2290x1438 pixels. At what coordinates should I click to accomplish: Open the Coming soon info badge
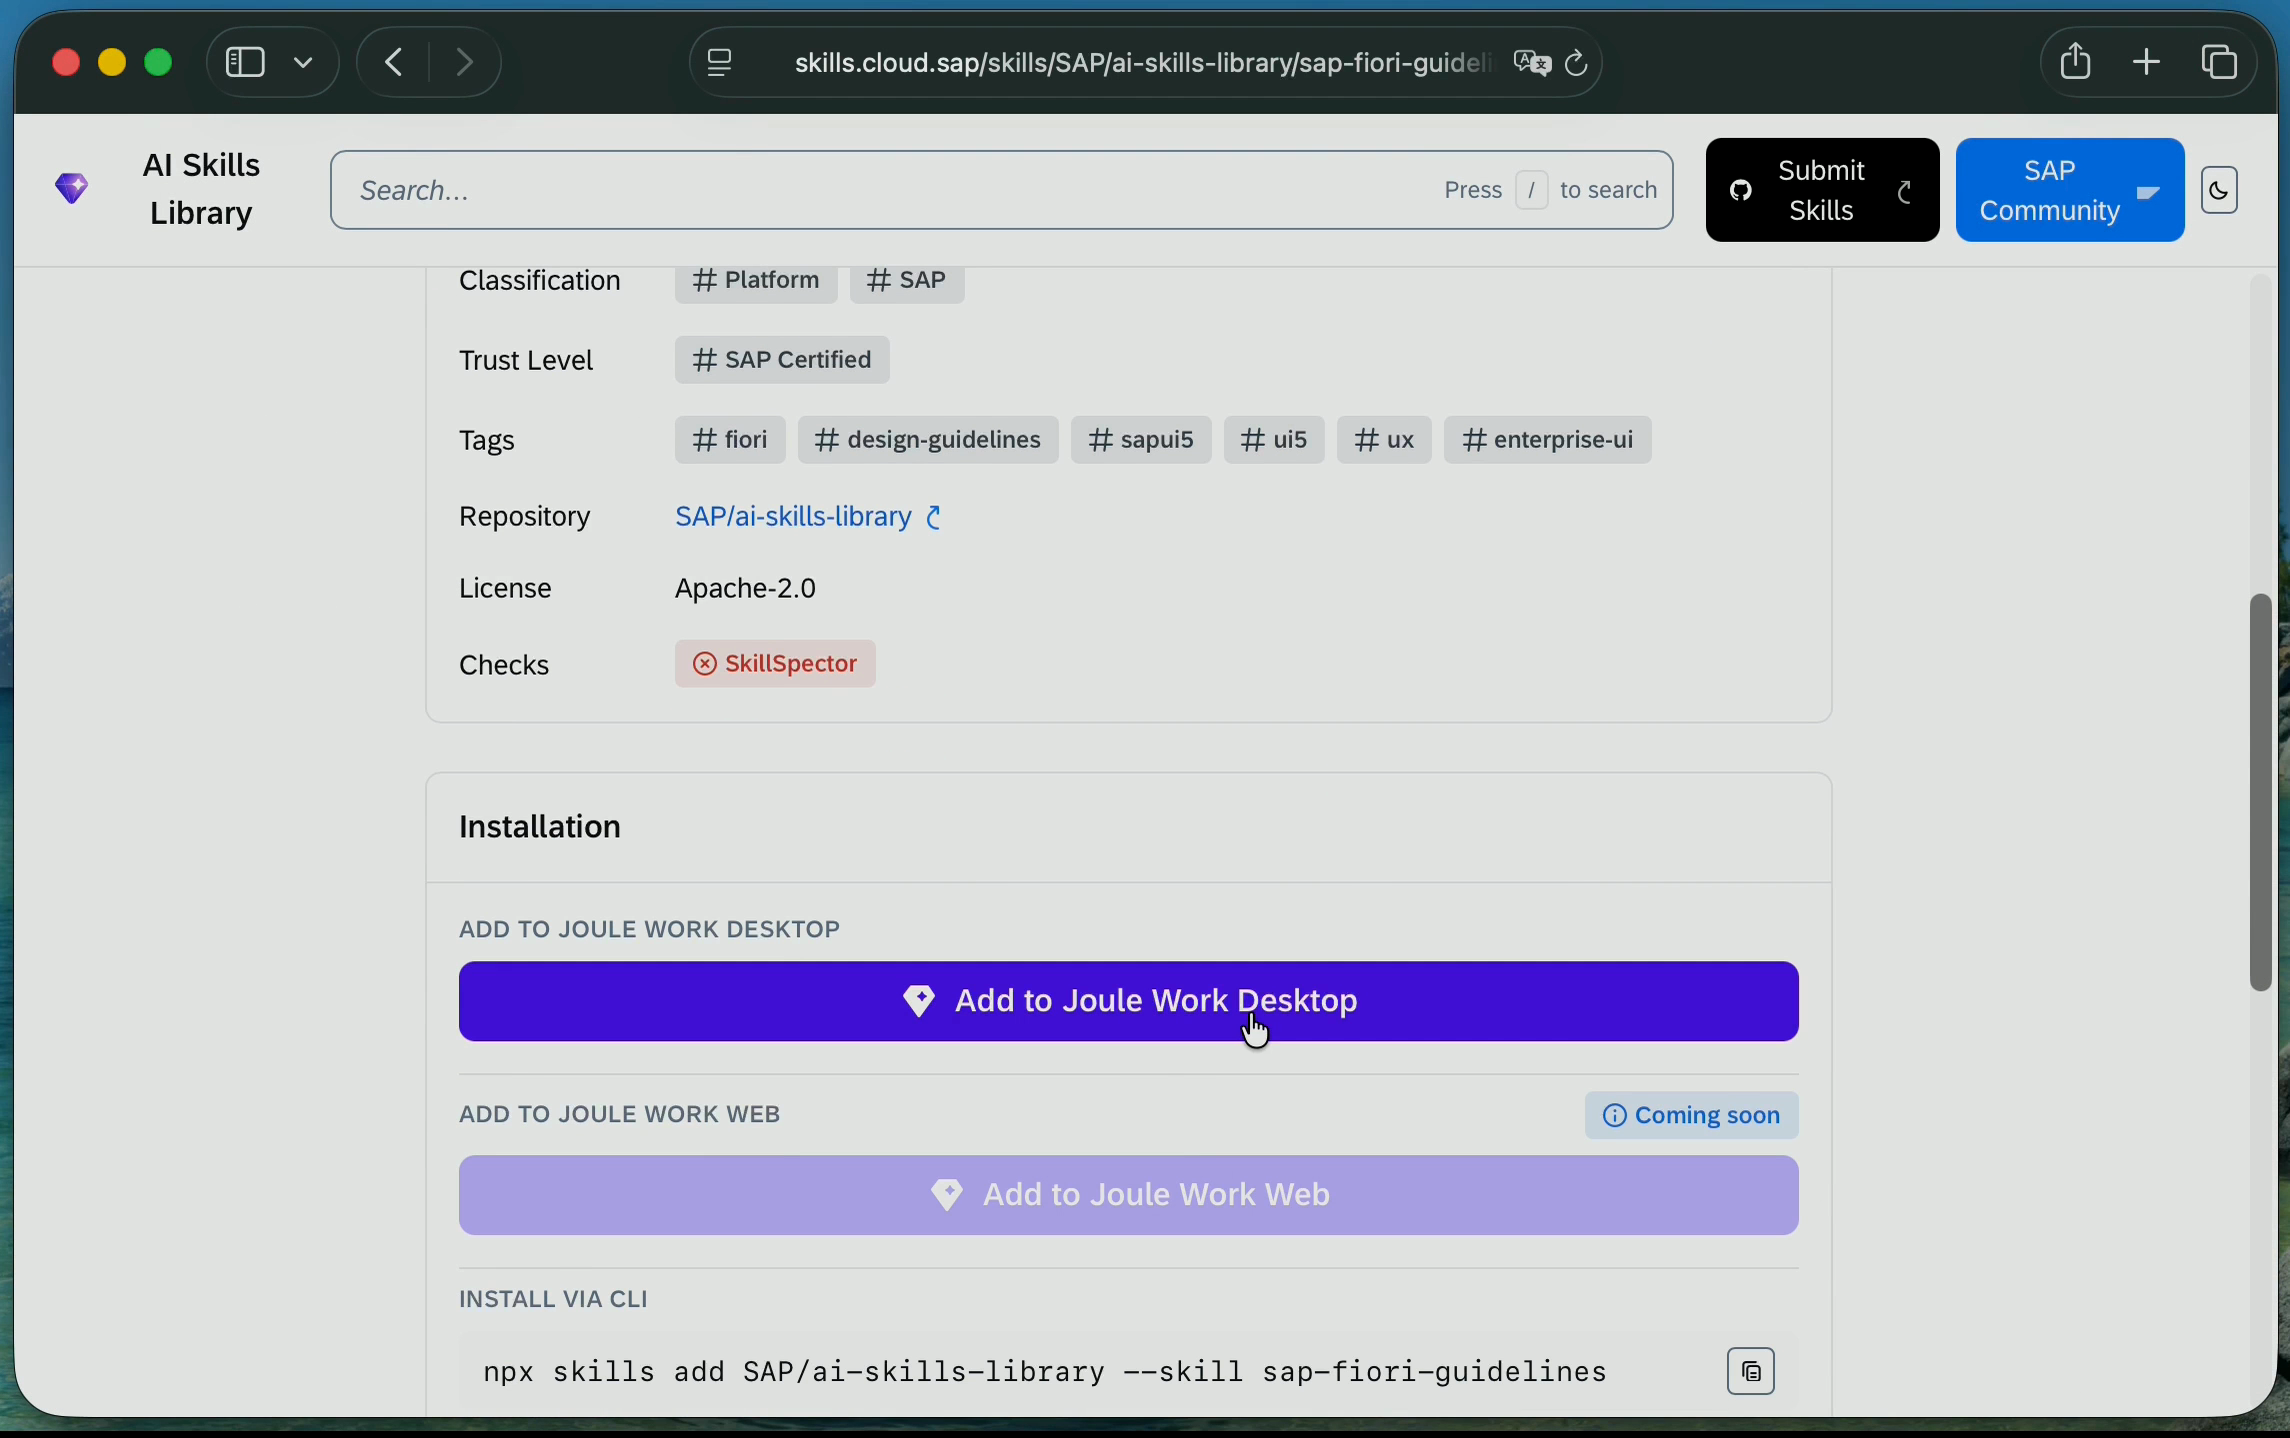click(1691, 1115)
